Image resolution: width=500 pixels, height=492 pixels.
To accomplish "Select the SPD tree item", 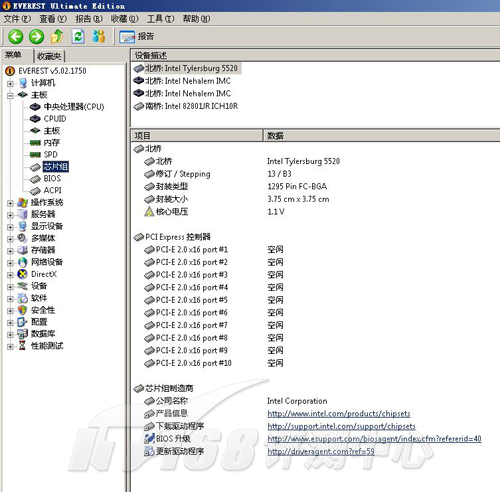I will (51, 154).
